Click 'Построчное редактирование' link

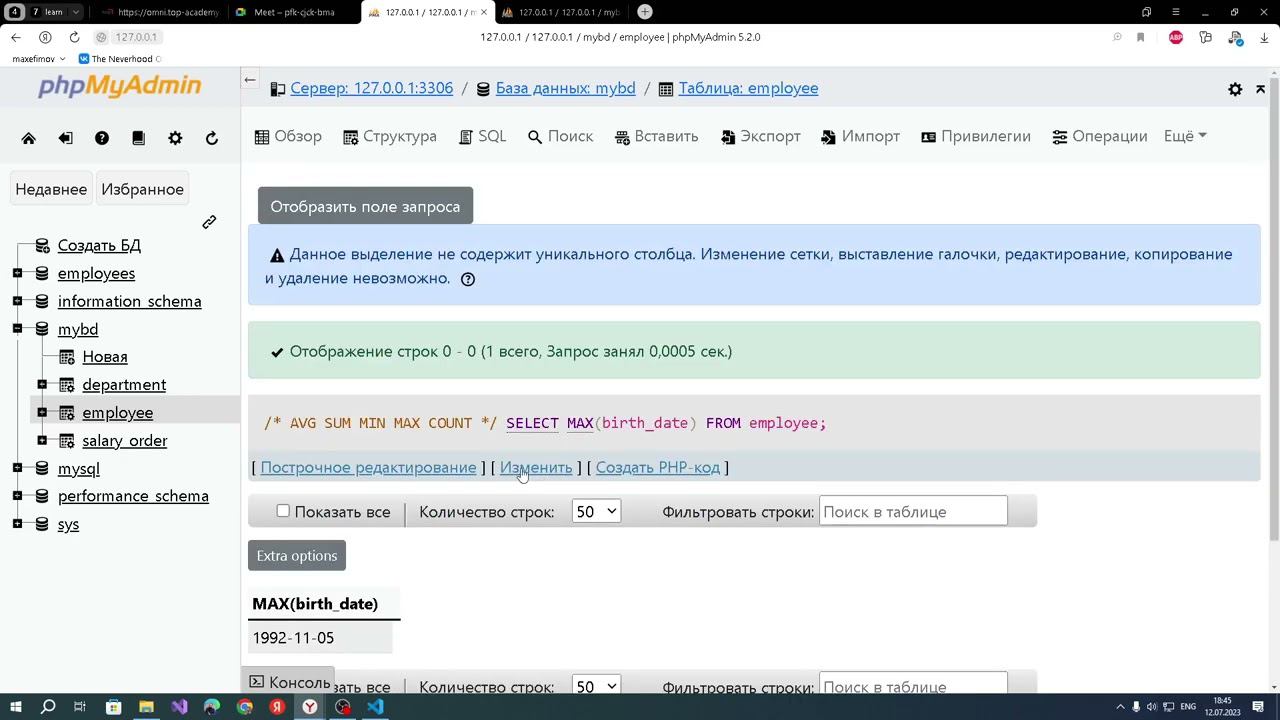point(368,468)
